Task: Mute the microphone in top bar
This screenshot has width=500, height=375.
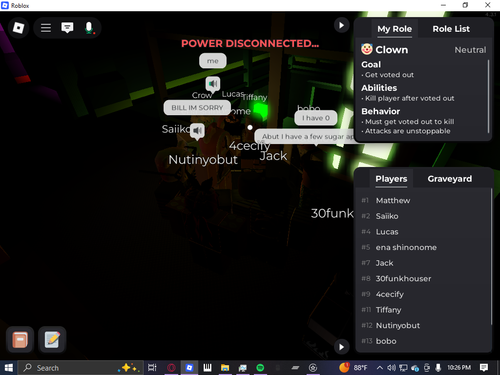Action: tap(89, 28)
